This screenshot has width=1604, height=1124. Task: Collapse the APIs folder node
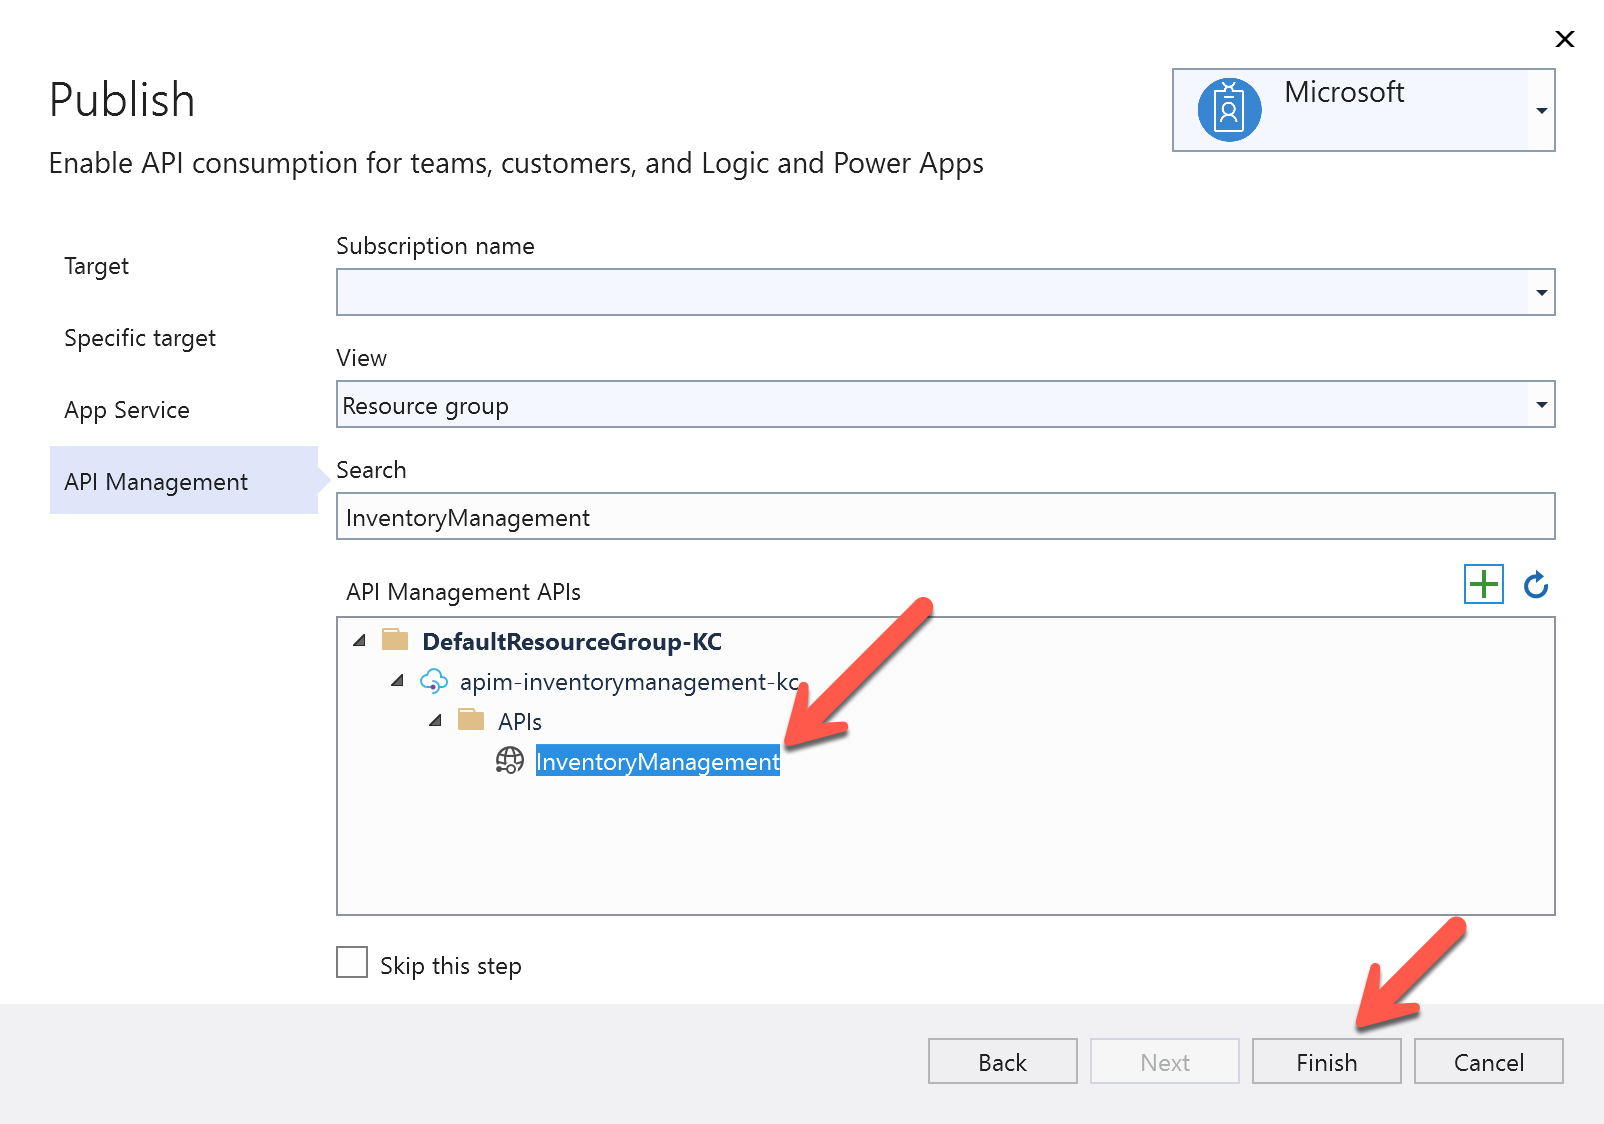436,720
